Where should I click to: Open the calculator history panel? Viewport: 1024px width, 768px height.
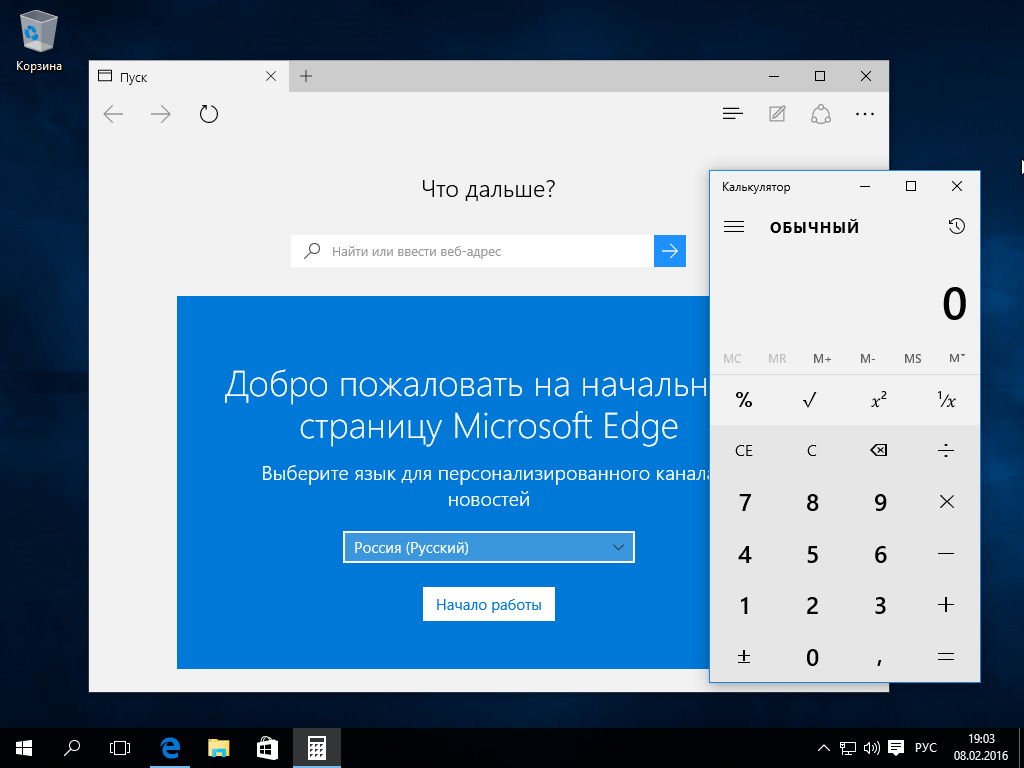956,227
